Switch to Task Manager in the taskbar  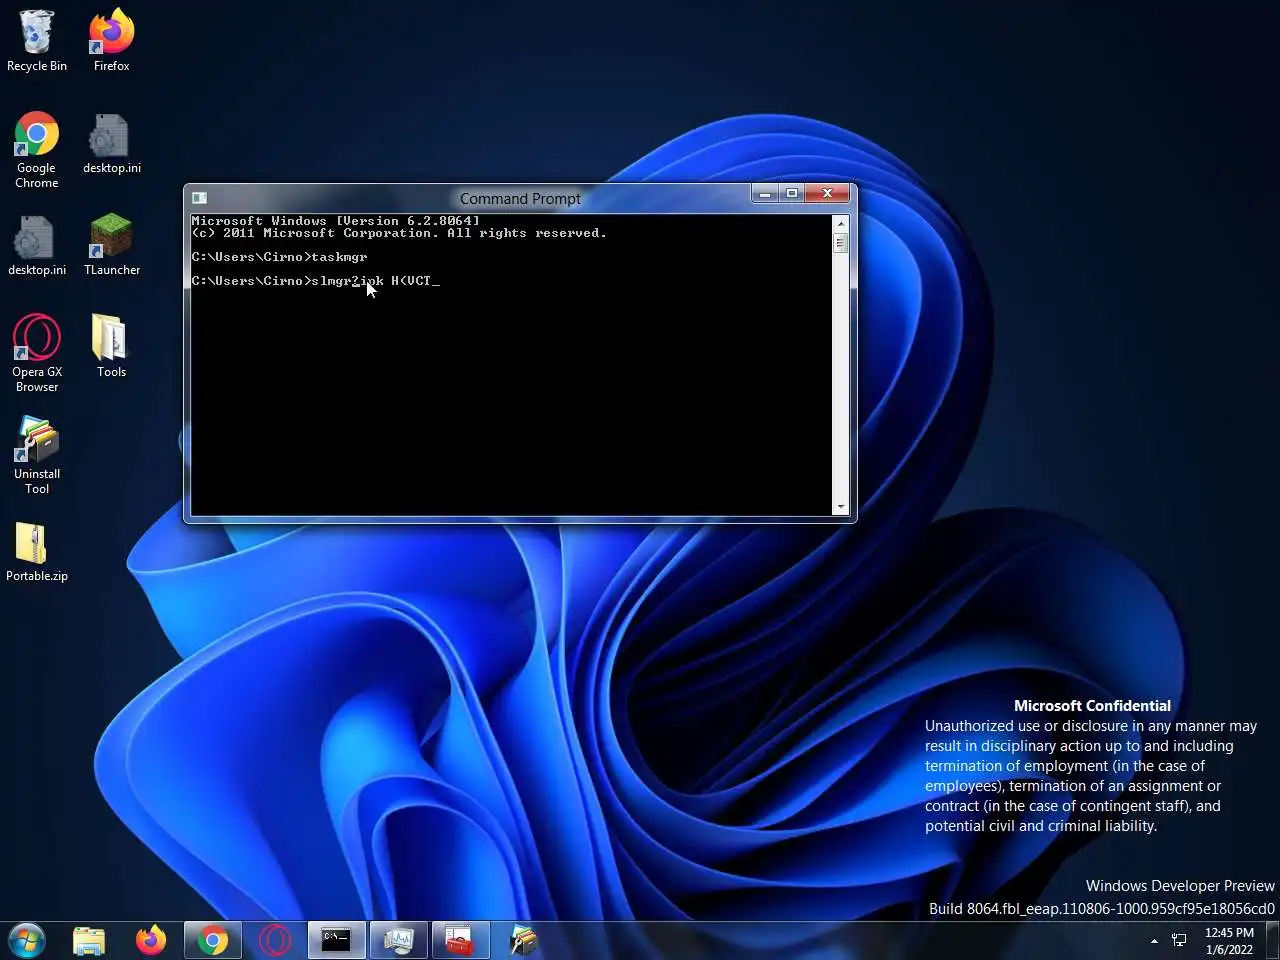pos(398,940)
